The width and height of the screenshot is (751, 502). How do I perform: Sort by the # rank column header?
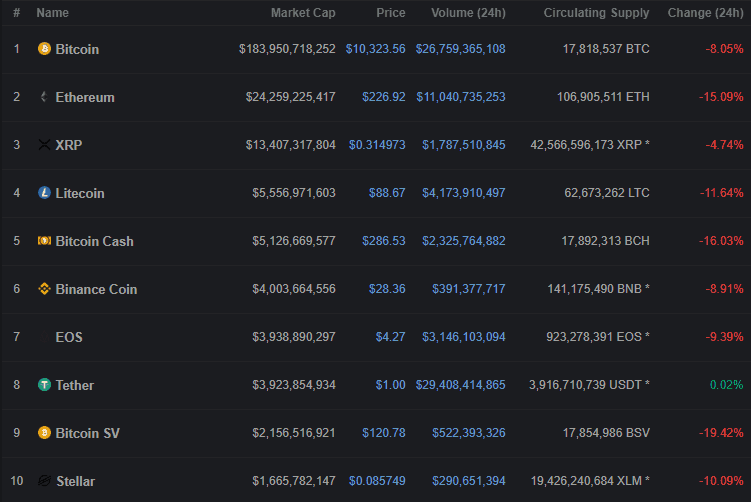pos(16,13)
